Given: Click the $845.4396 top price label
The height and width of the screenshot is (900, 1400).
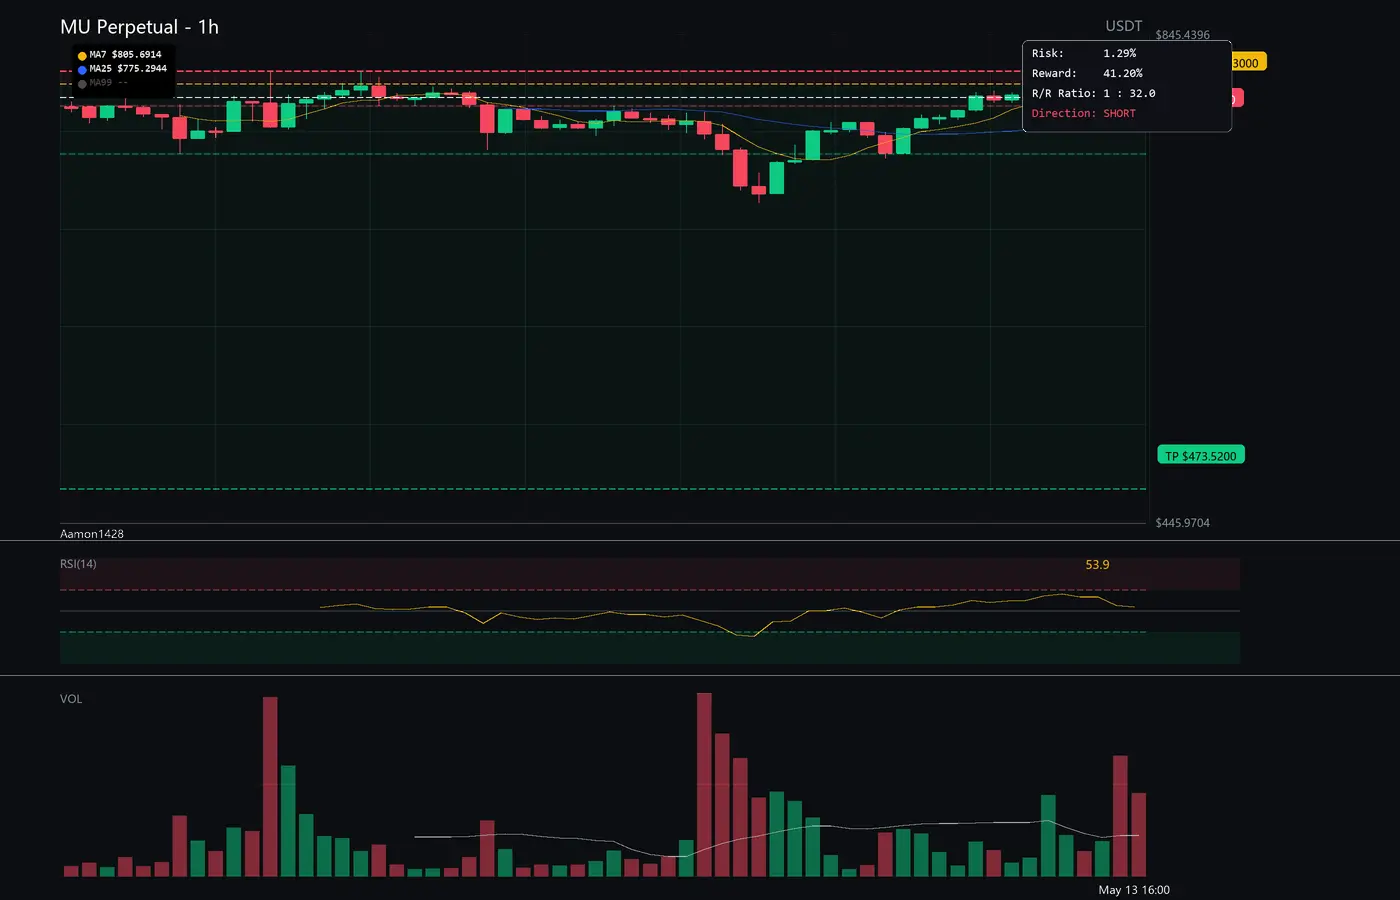Looking at the screenshot, I should (x=1182, y=35).
